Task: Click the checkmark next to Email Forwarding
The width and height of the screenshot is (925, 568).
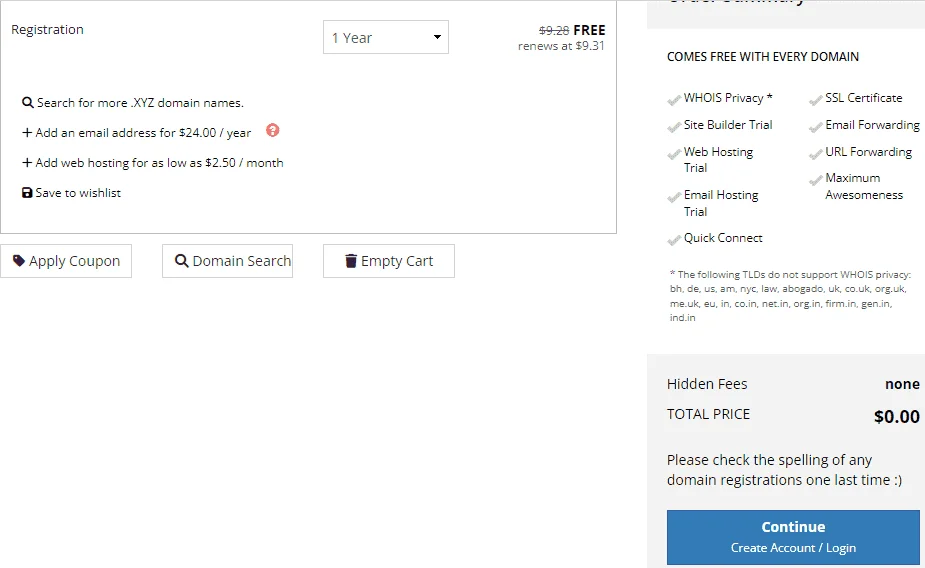Action: coord(815,127)
